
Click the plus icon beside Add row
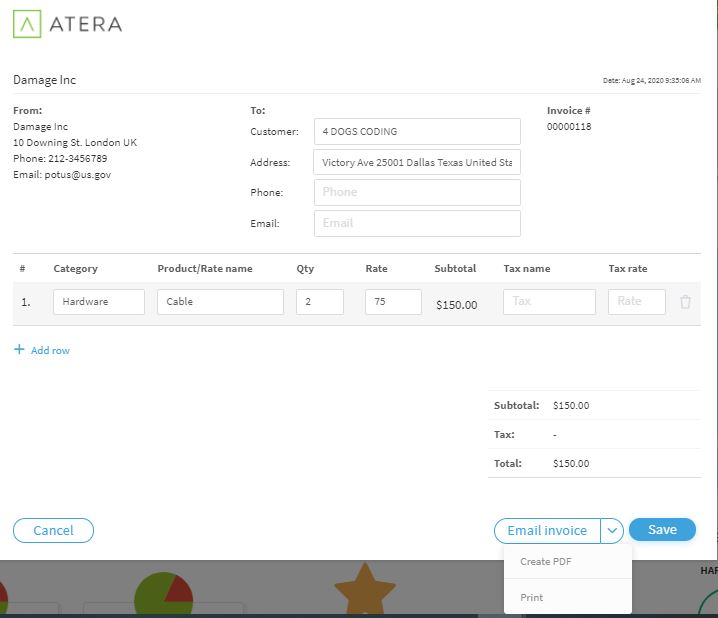[x=19, y=350]
